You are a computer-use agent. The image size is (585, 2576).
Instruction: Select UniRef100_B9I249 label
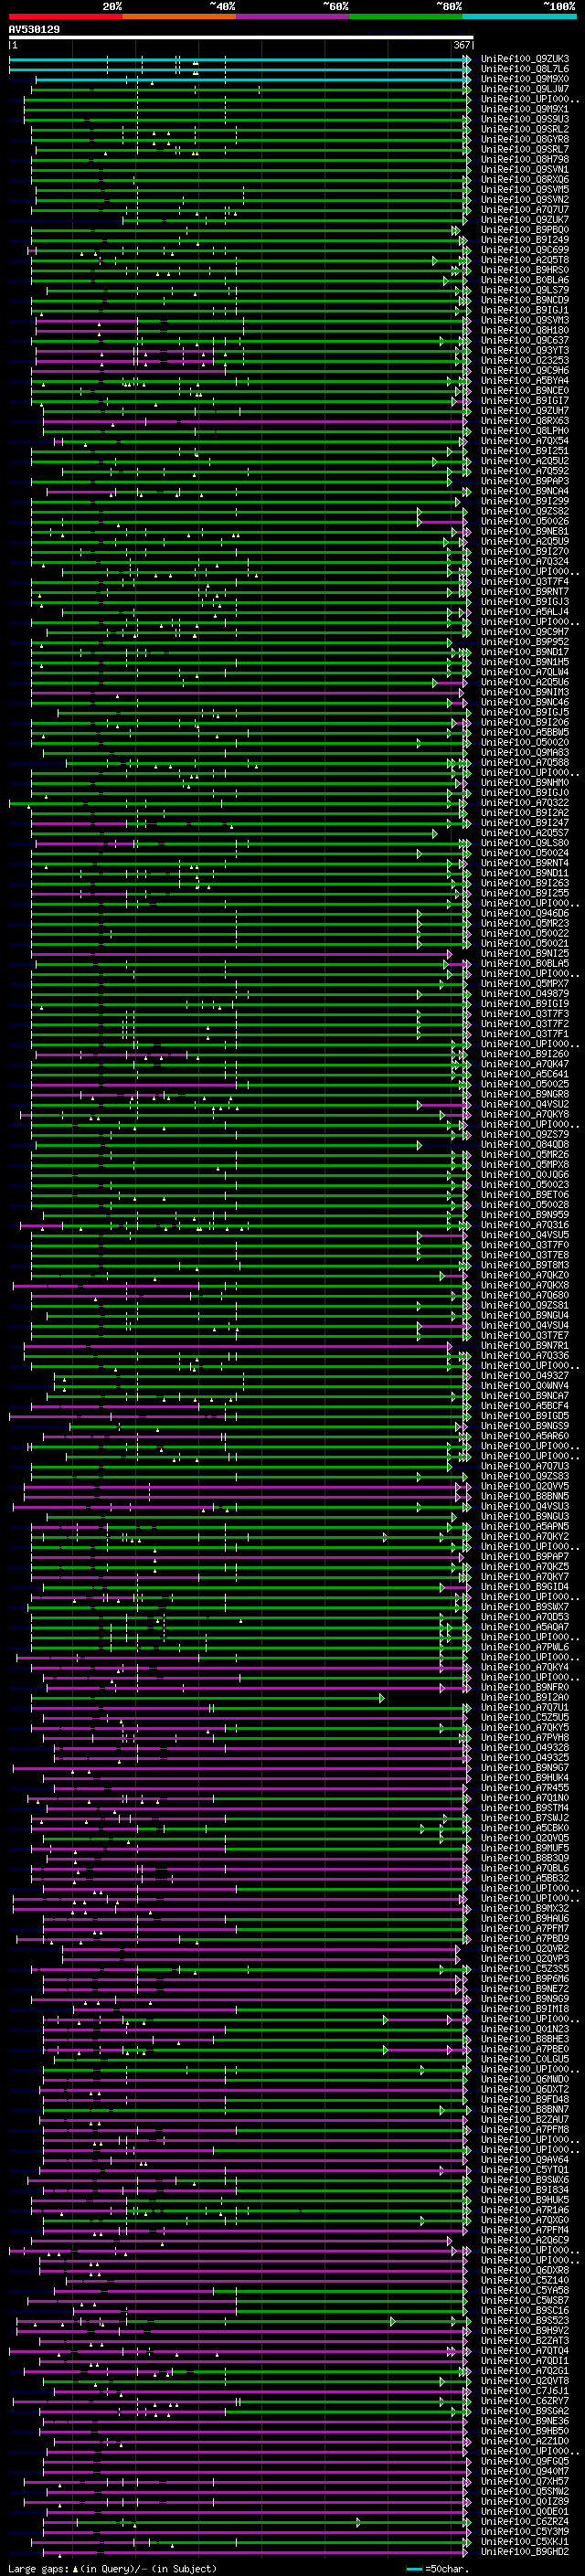[x=525, y=240]
